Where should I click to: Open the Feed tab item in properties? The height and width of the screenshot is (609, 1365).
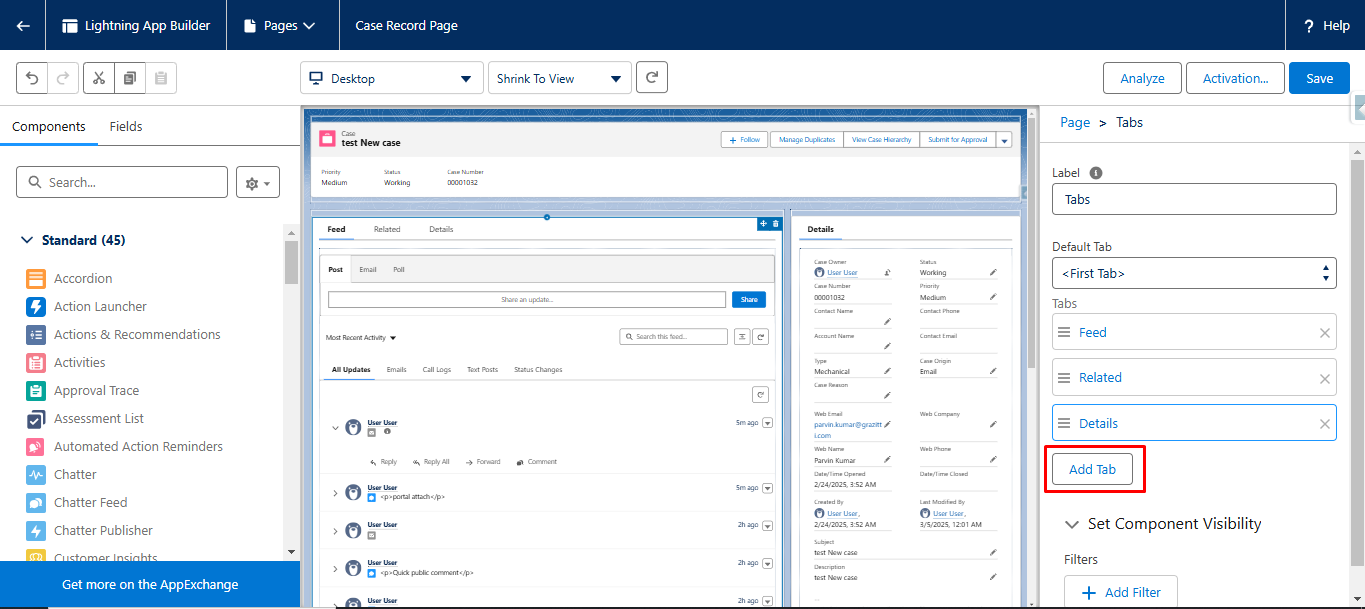coord(1093,333)
